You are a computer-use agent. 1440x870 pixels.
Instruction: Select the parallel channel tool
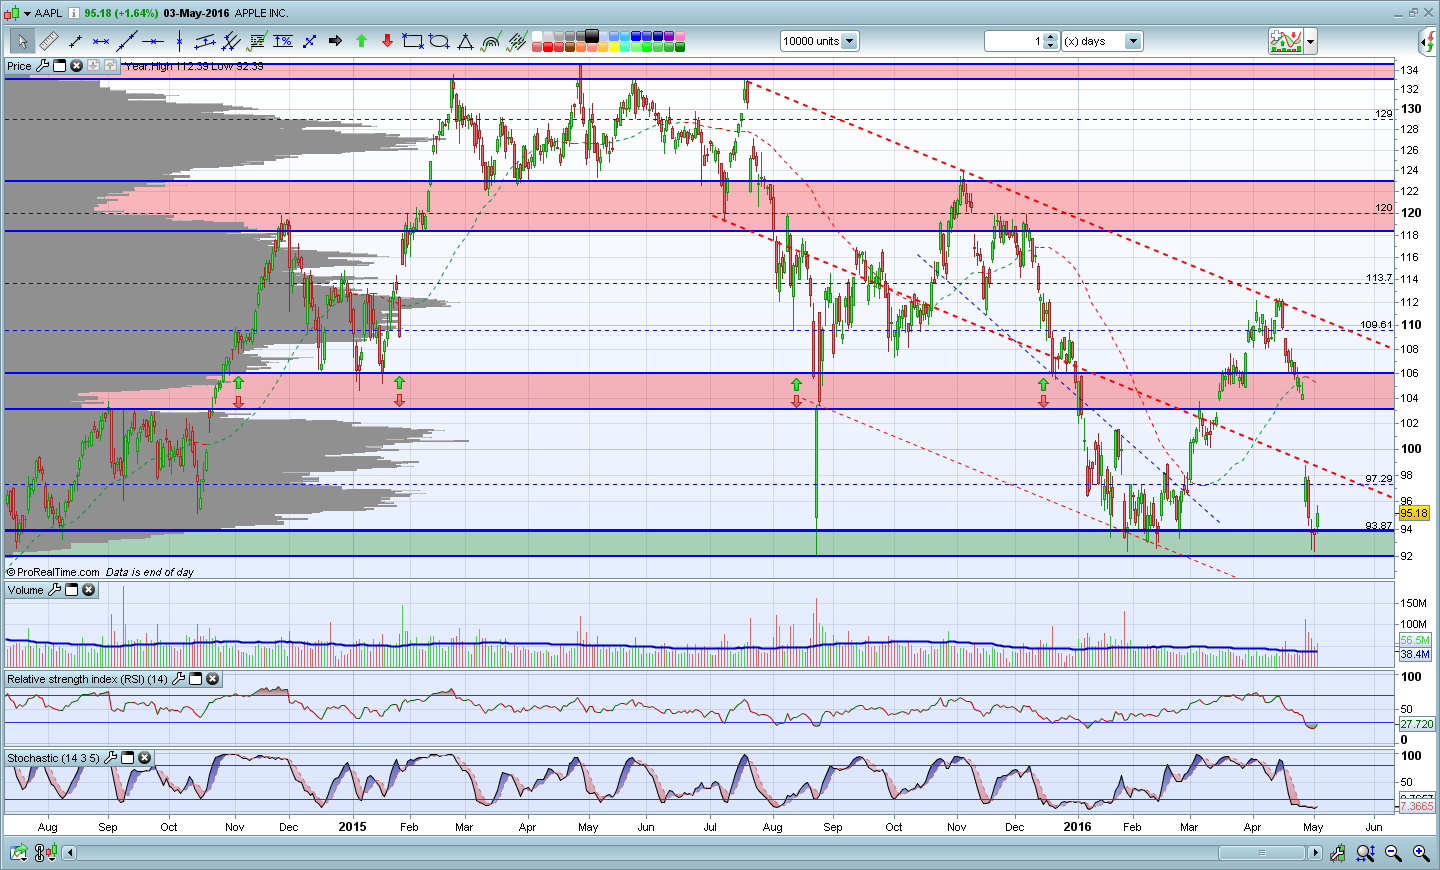(205, 41)
